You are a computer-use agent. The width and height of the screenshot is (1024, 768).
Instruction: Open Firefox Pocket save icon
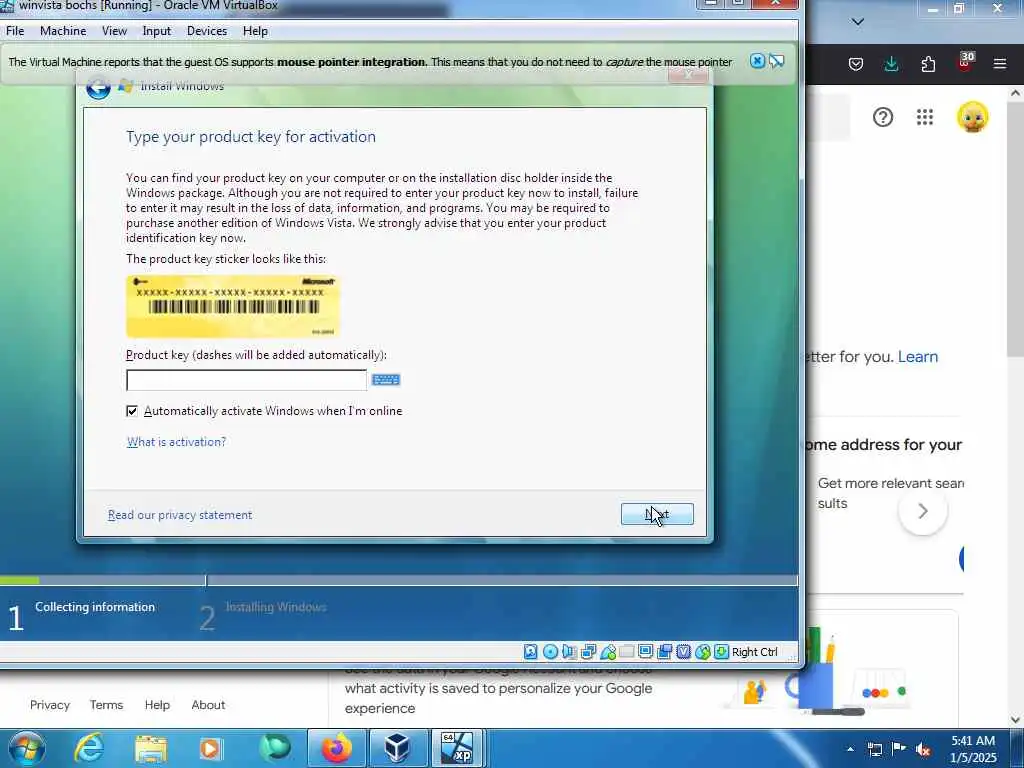coord(856,64)
